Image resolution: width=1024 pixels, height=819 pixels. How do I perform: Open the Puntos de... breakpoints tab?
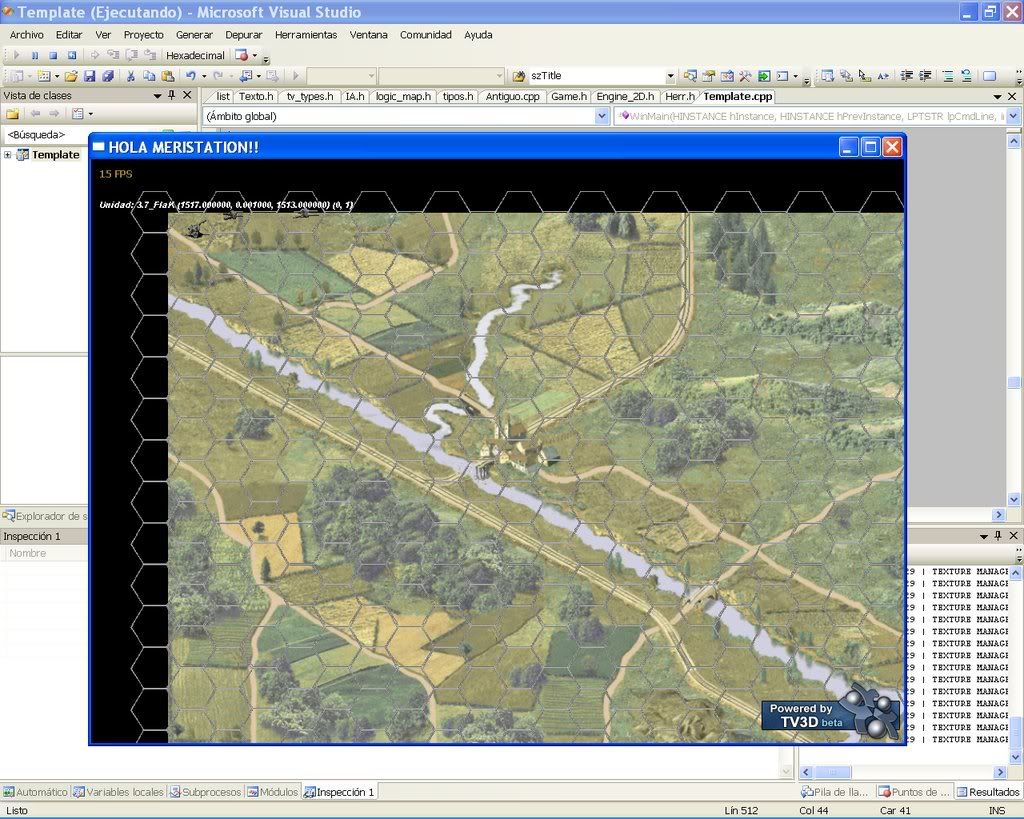point(914,792)
